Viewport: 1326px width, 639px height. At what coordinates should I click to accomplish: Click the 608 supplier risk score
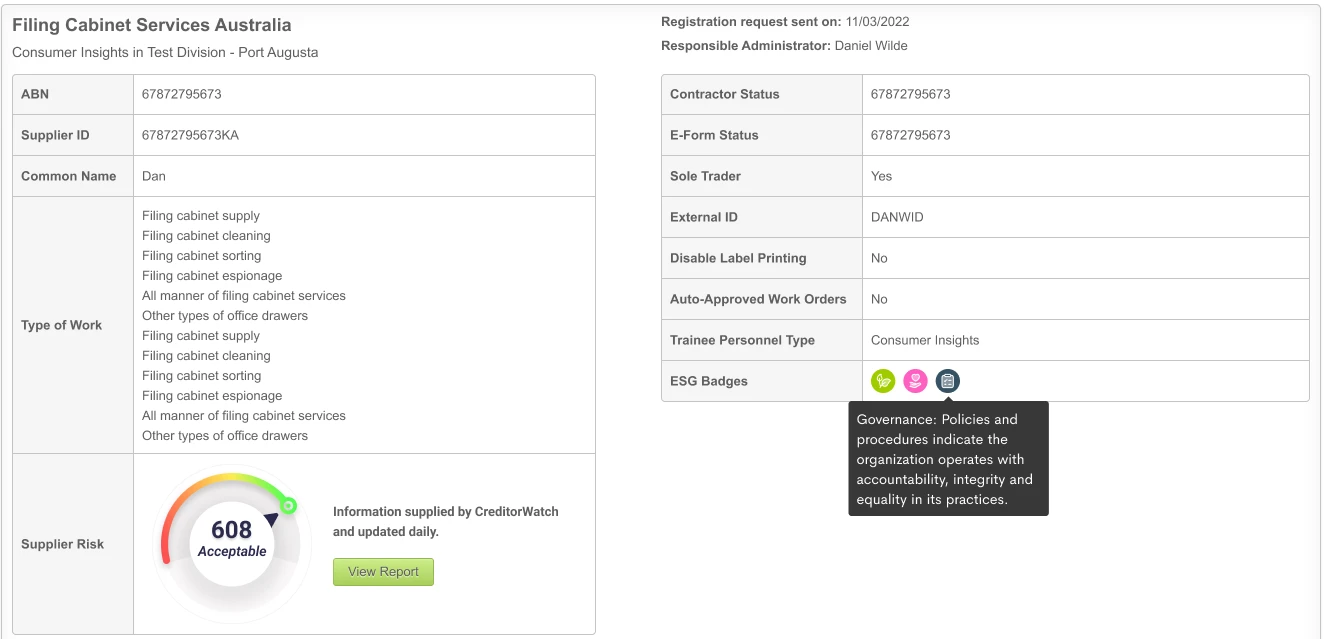pyautogui.click(x=232, y=530)
